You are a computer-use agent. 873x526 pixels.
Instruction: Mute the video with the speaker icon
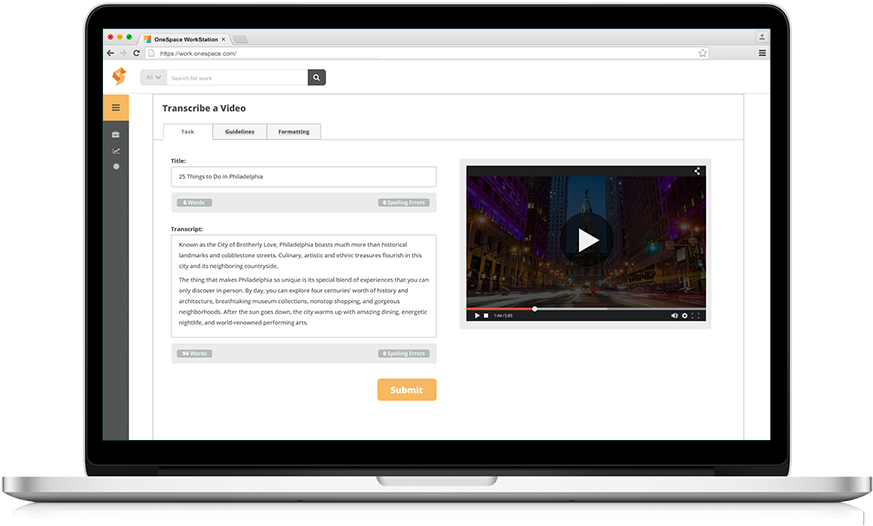(x=674, y=316)
